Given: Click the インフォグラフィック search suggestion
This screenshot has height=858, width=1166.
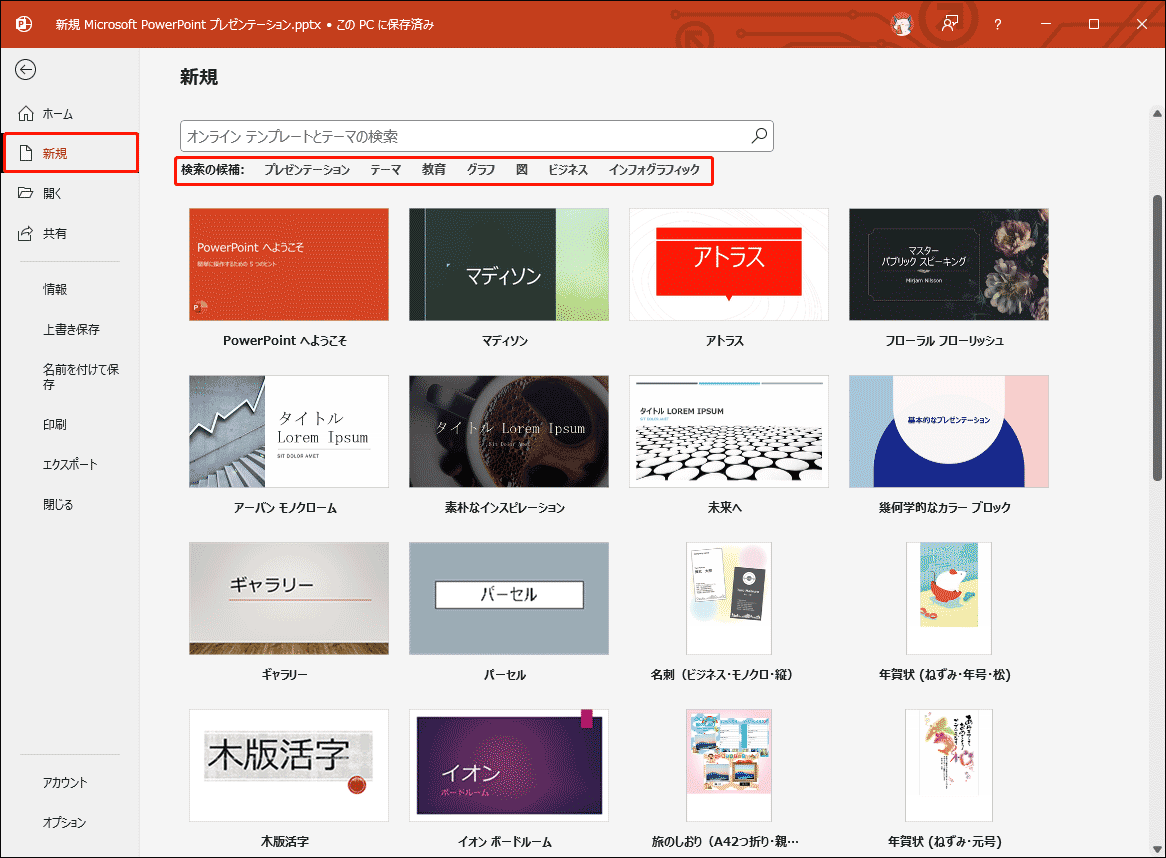Looking at the screenshot, I should tap(654, 170).
